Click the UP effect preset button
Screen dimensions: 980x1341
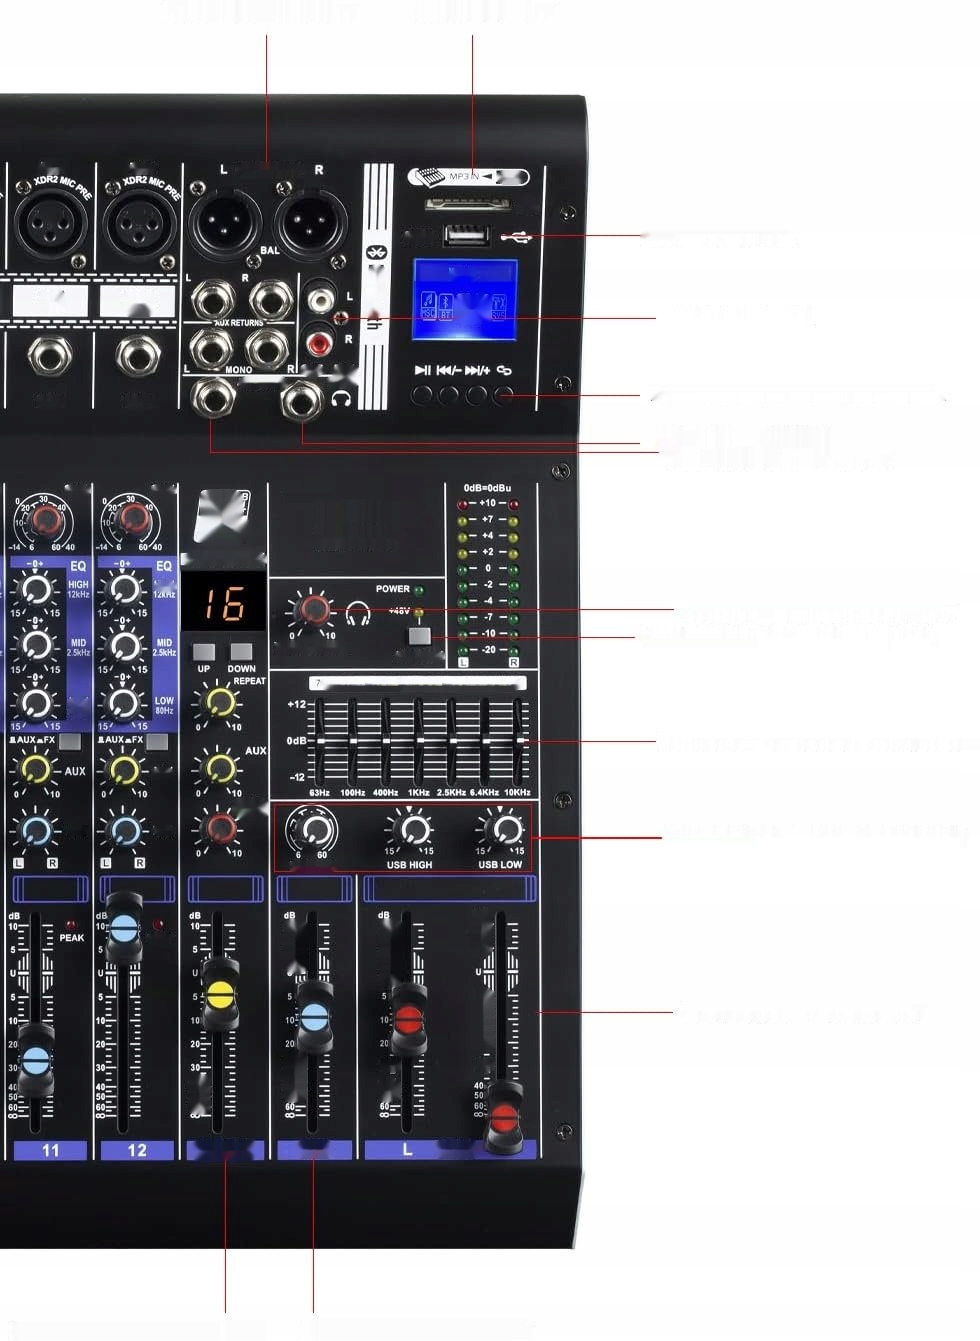(204, 650)
